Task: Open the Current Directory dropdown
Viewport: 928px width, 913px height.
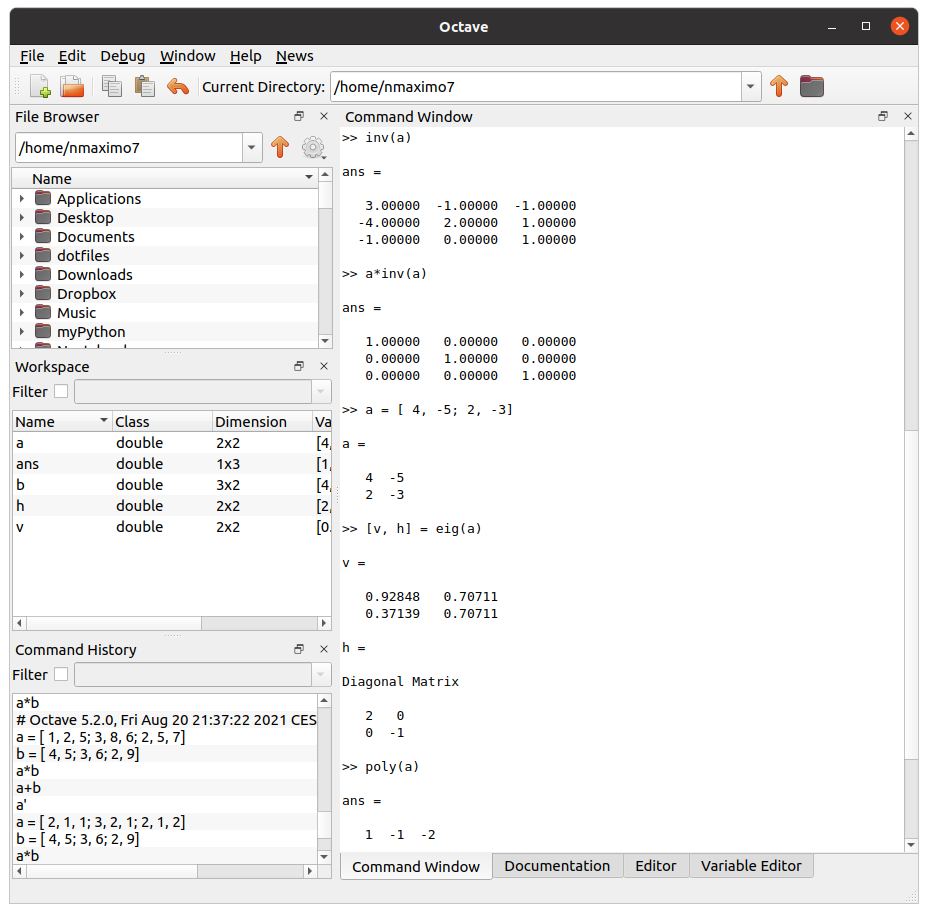Action: [751, 87]
